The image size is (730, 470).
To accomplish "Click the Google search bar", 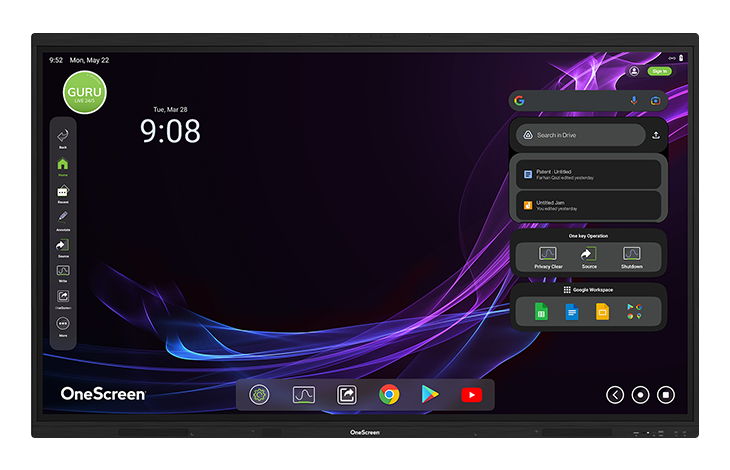I will coord(588,101).
